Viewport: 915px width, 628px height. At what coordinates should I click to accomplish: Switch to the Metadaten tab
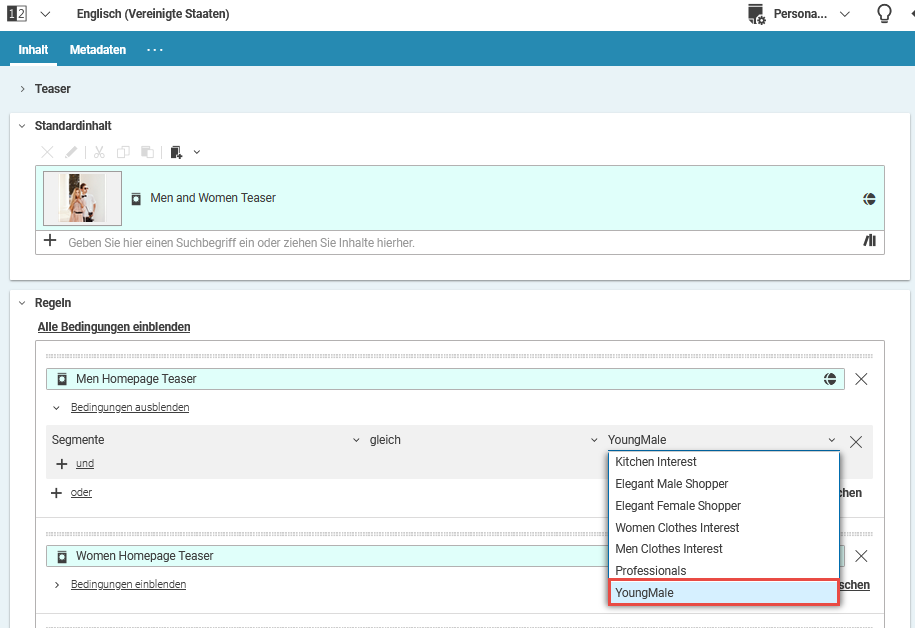click(98, 50)
